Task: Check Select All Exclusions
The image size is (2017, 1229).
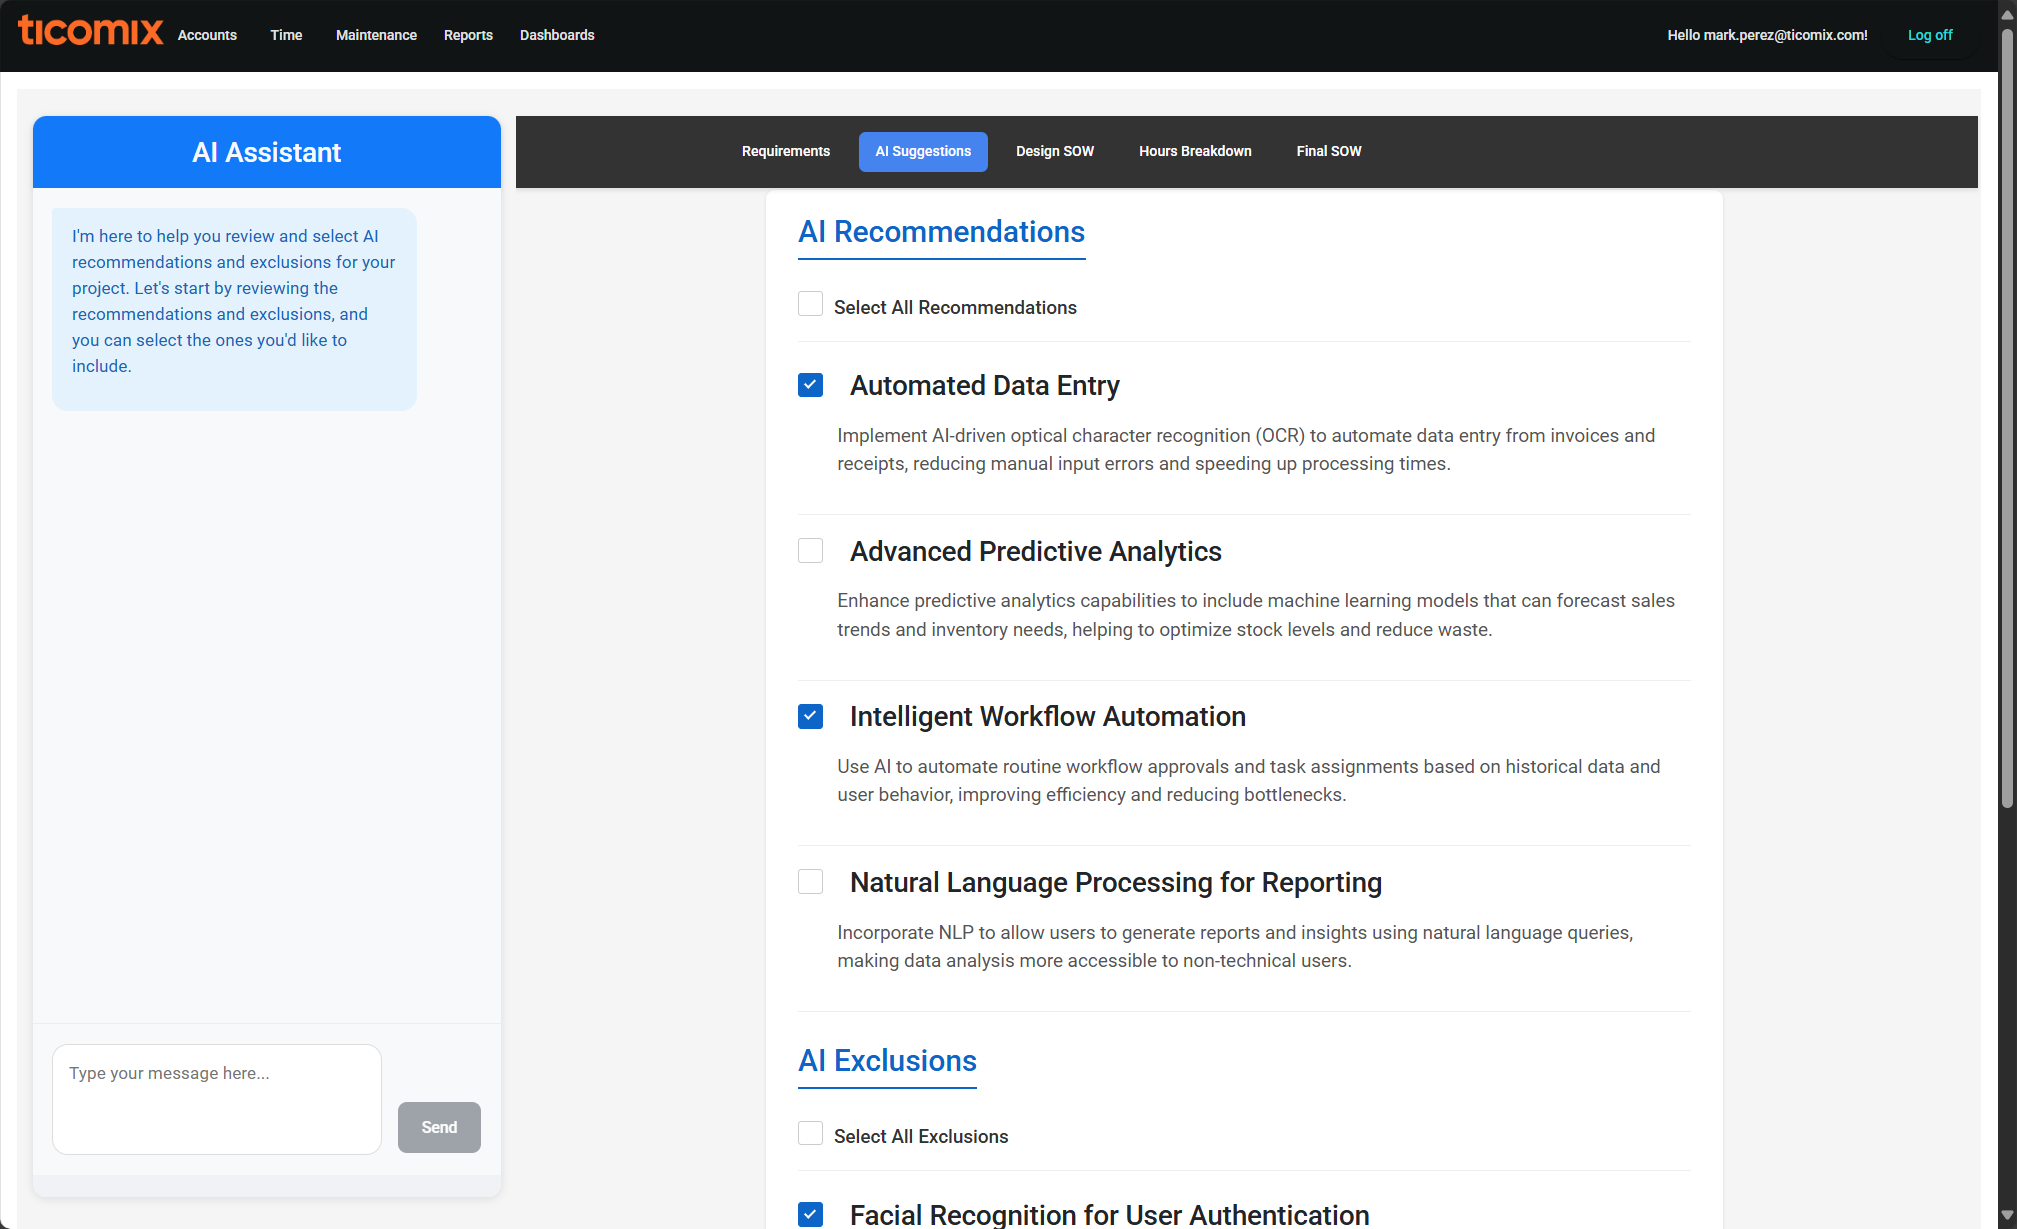Action: [810, 1133]
